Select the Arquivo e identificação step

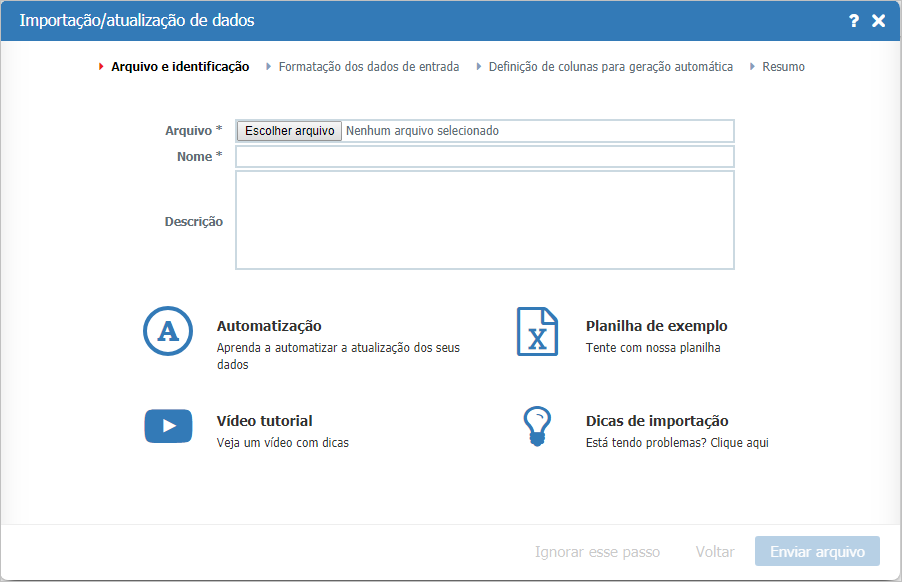pos(179,66)
